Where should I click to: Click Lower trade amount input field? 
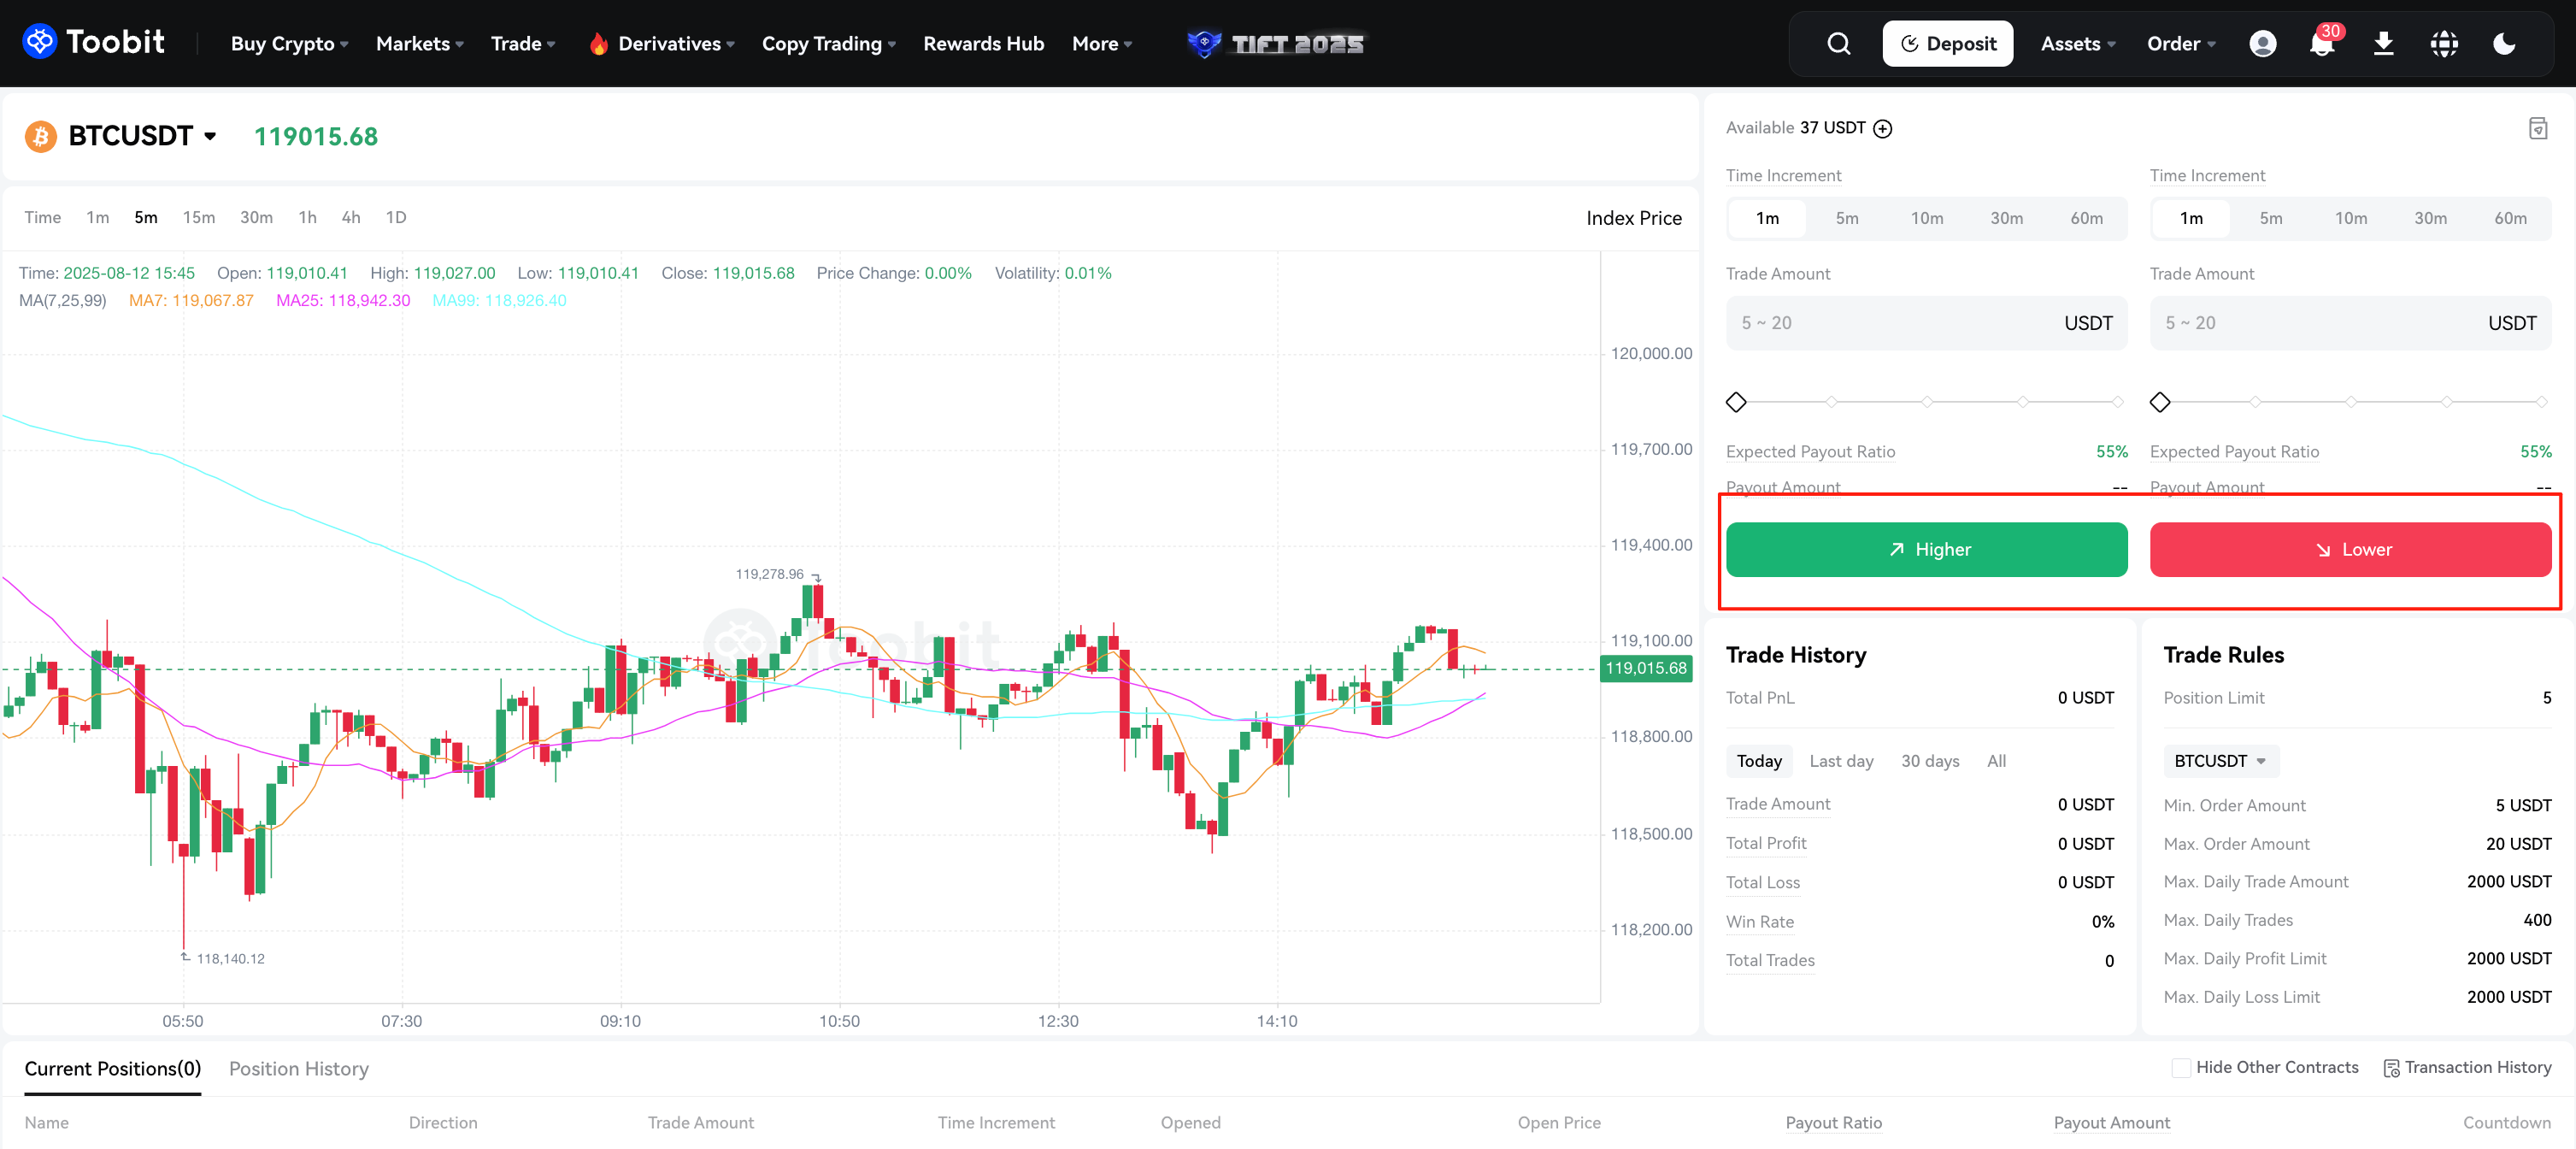pos(2350,322)
